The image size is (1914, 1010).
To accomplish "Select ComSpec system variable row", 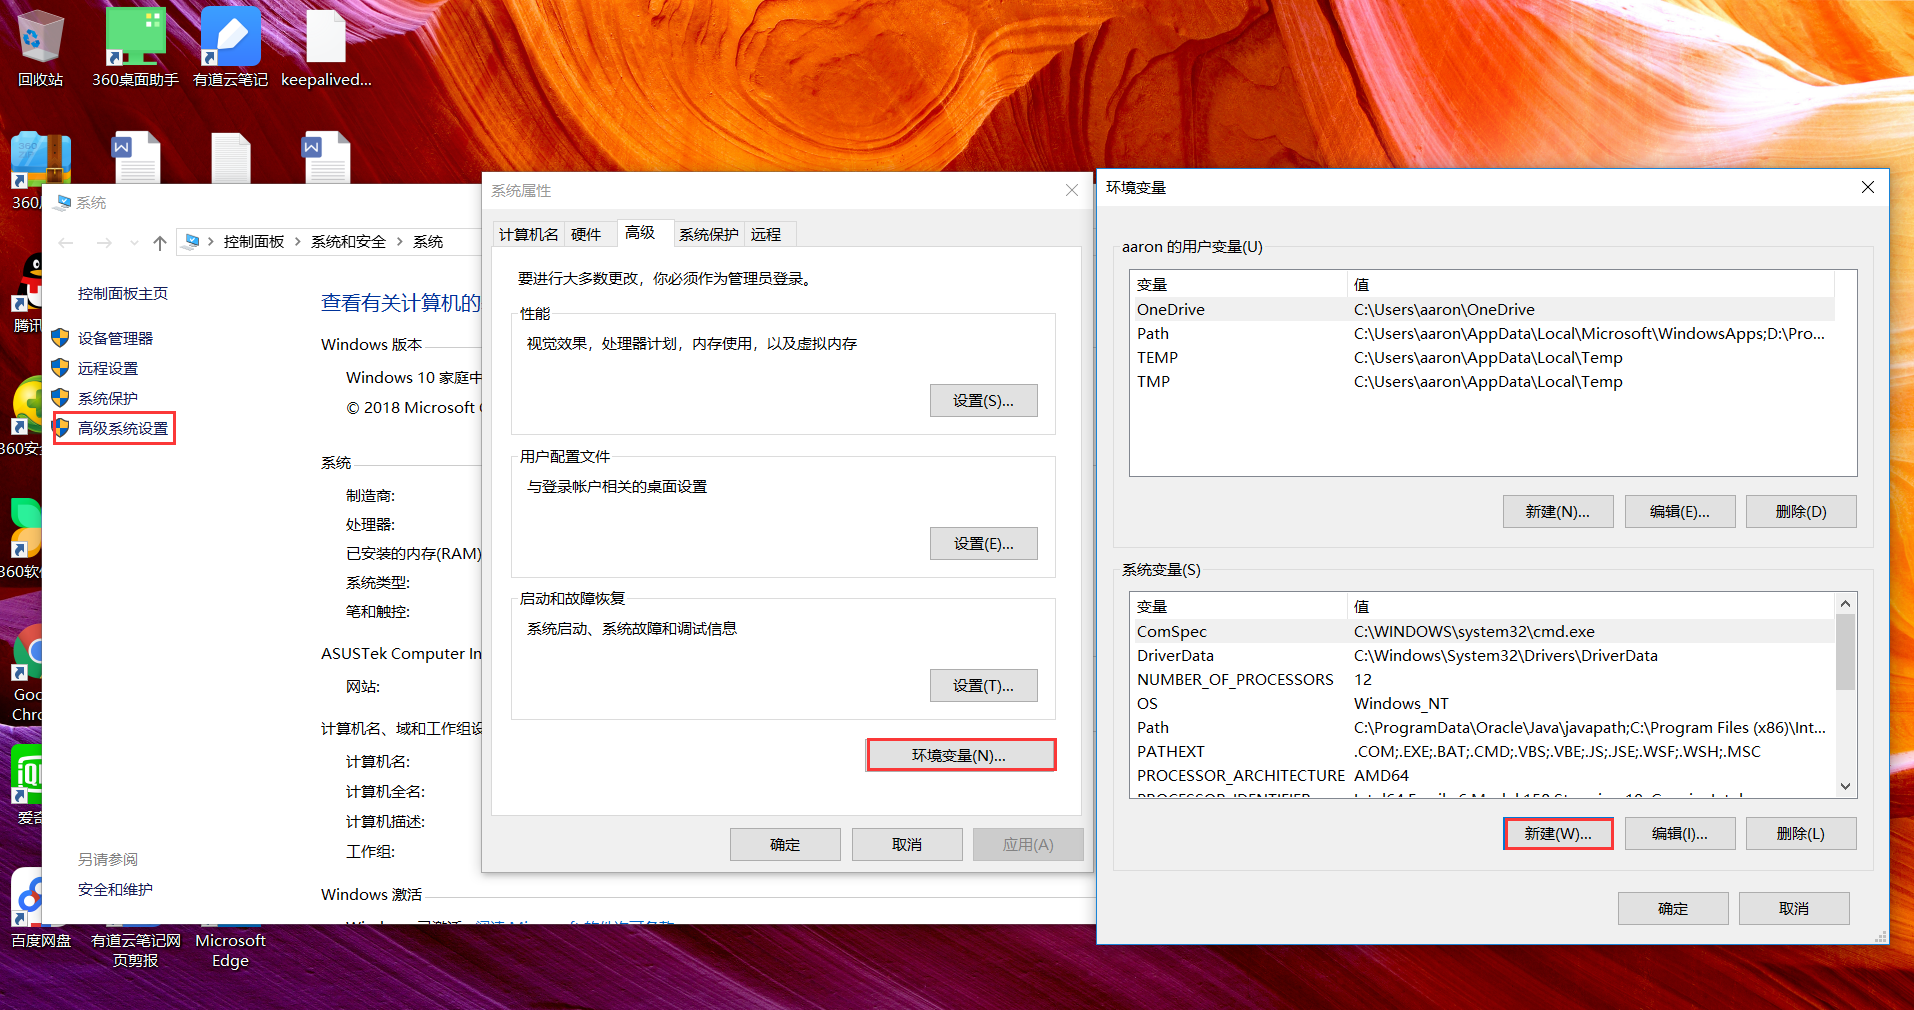I will (x=1482, y=631).
